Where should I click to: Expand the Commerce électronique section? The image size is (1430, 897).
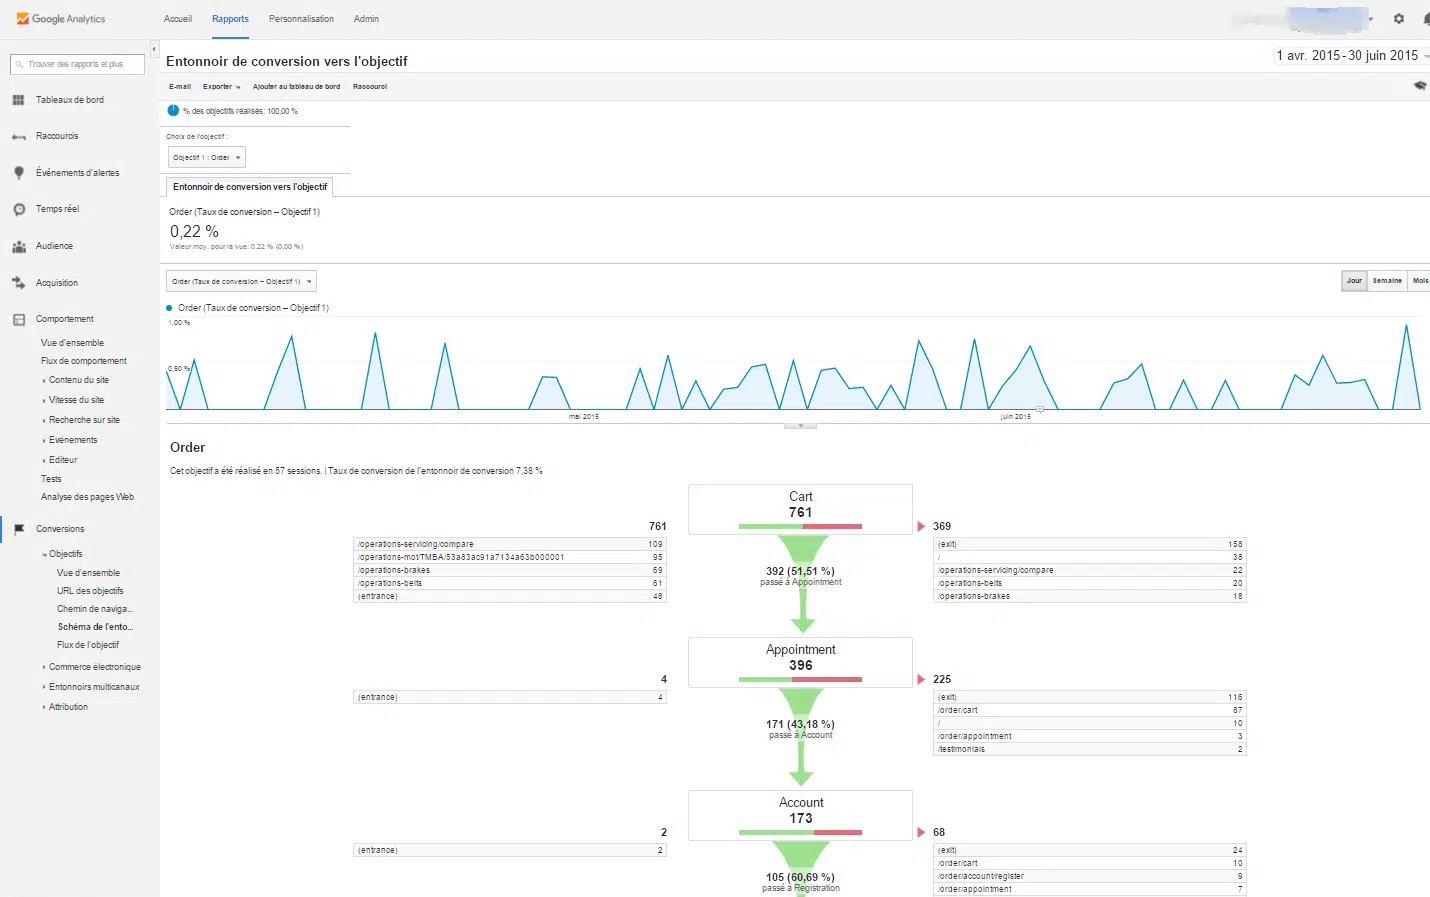[x=94, y=667]
